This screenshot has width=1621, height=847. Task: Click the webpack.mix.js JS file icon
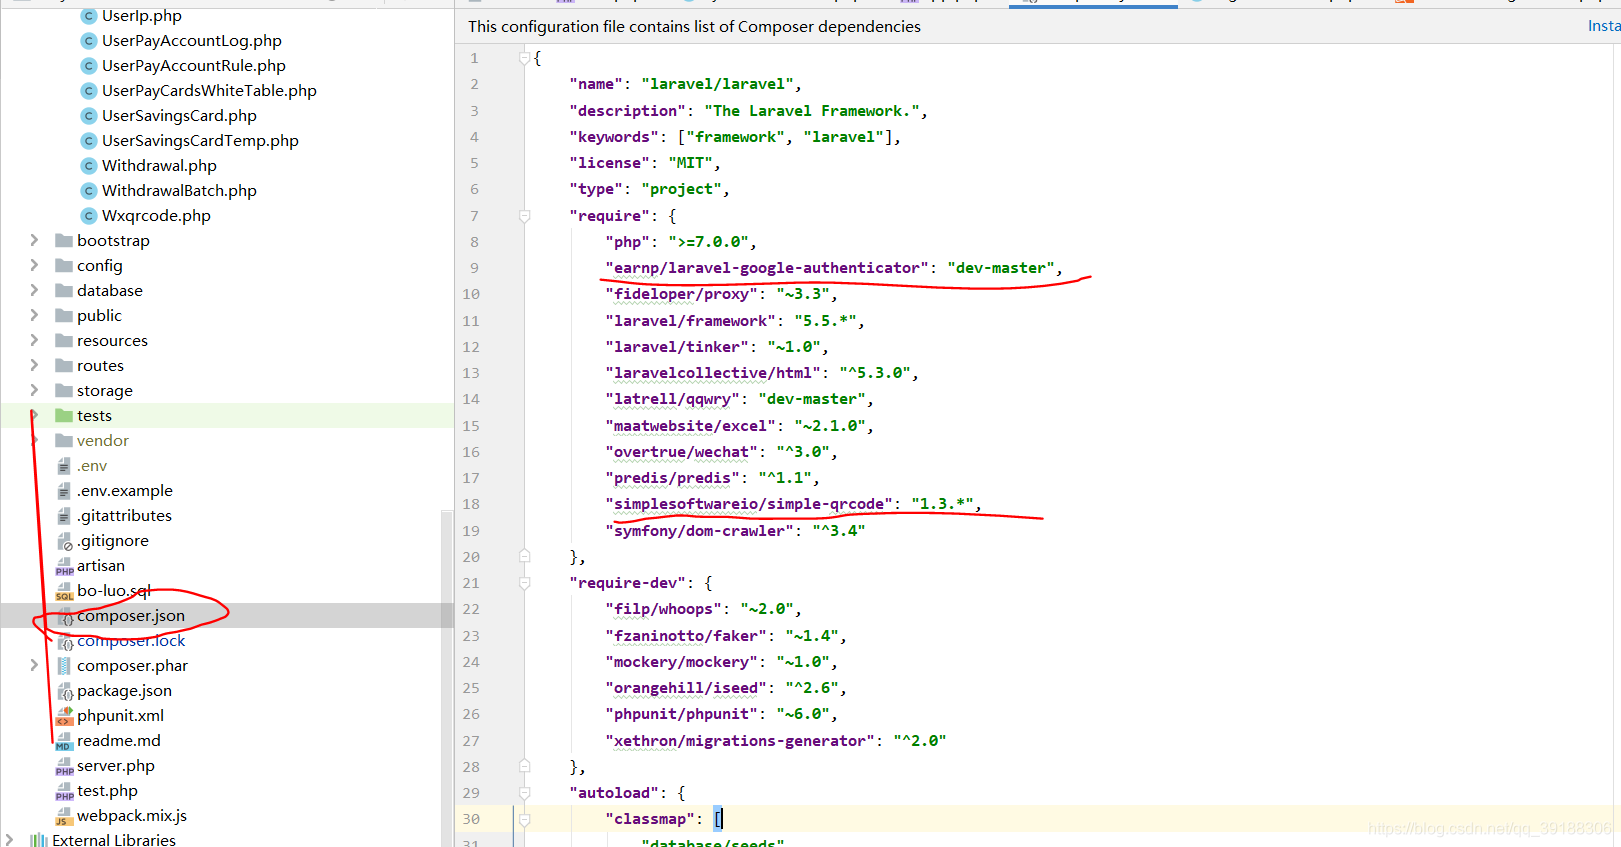coord(64,816)
